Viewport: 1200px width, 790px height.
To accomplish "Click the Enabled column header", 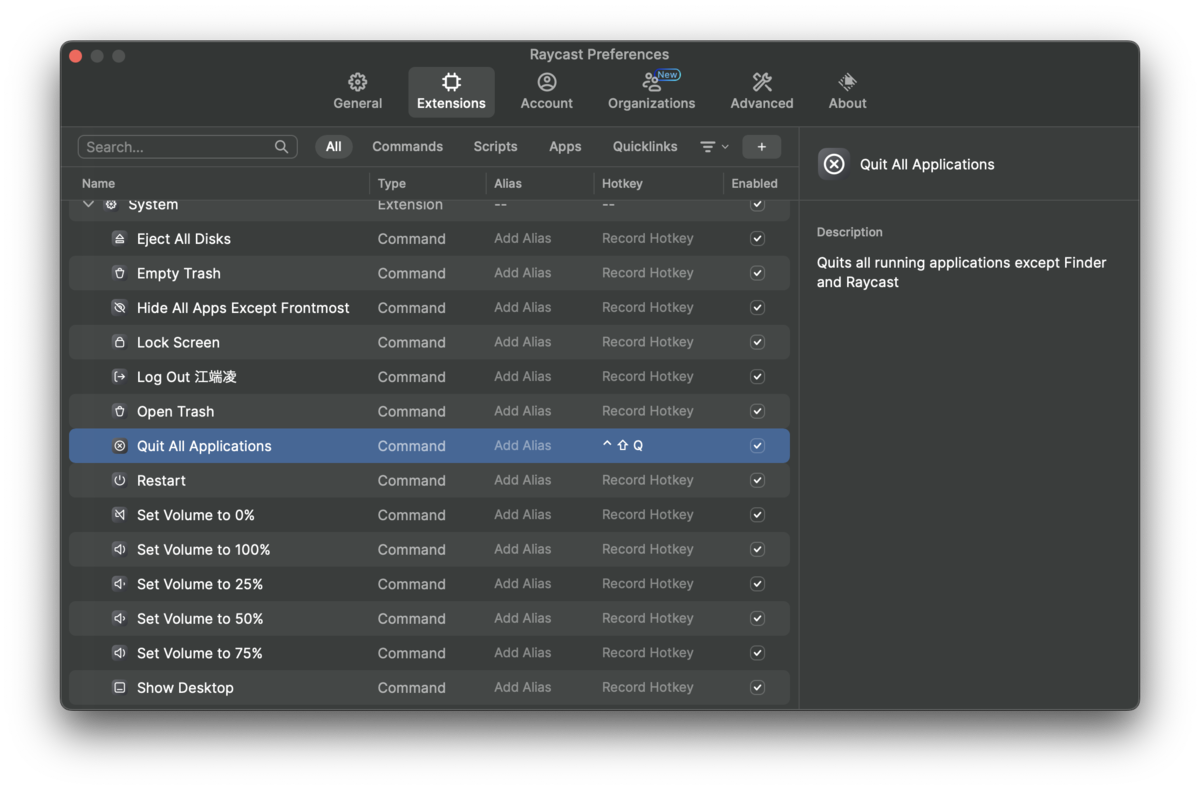I will click(754, 184).
